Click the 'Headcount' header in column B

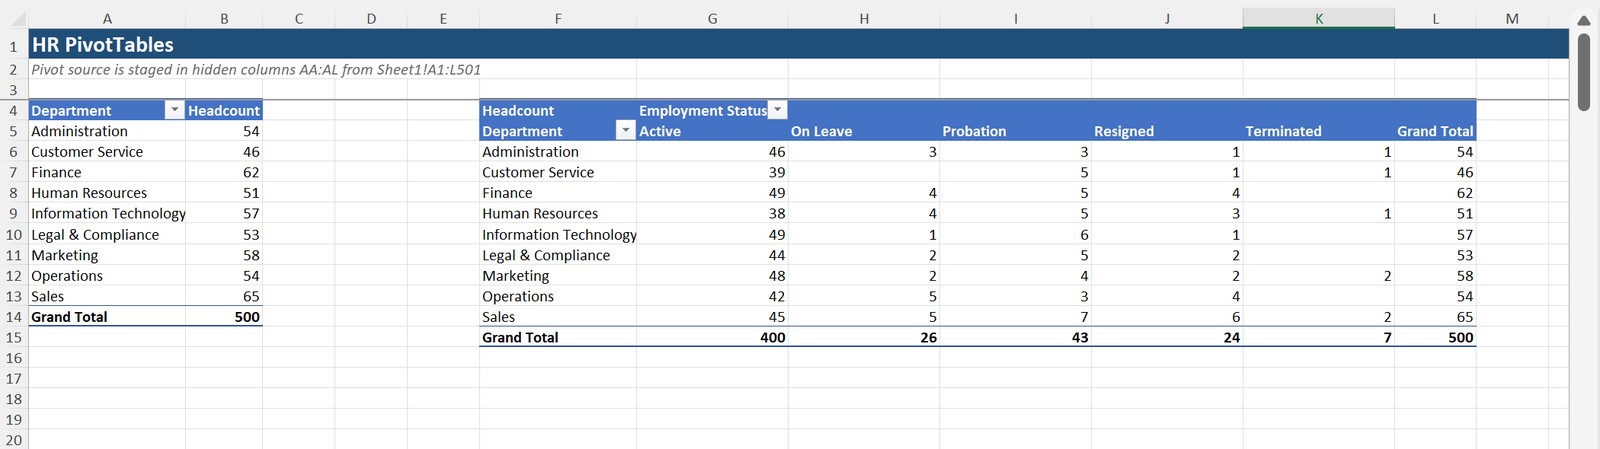point(224,110)
